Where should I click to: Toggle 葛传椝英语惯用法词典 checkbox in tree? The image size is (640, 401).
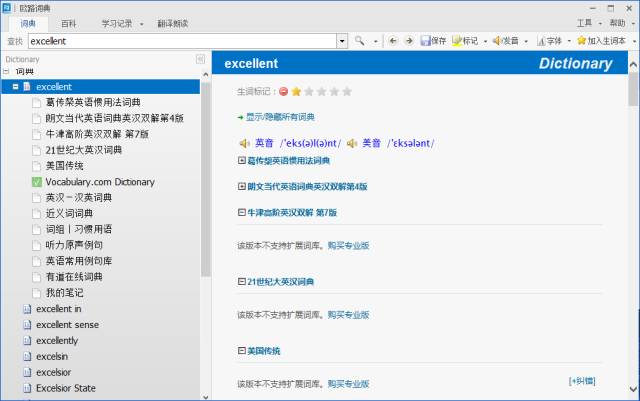click(x=37, y=102)
